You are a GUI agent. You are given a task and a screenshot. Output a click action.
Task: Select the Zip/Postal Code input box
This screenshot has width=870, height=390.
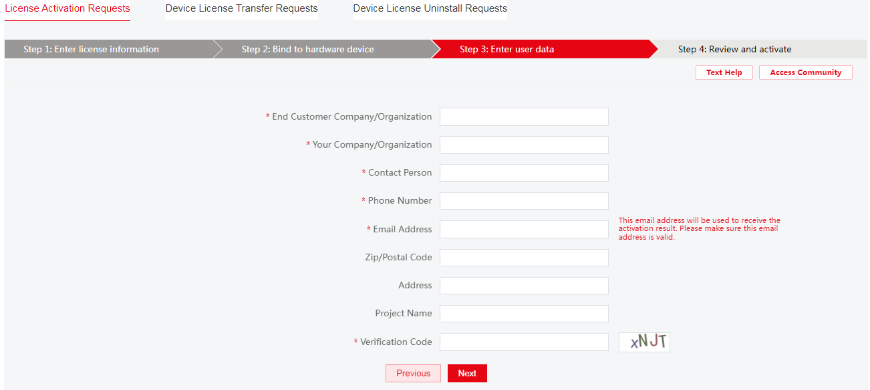pyautogui.click(x=524, y=257)
